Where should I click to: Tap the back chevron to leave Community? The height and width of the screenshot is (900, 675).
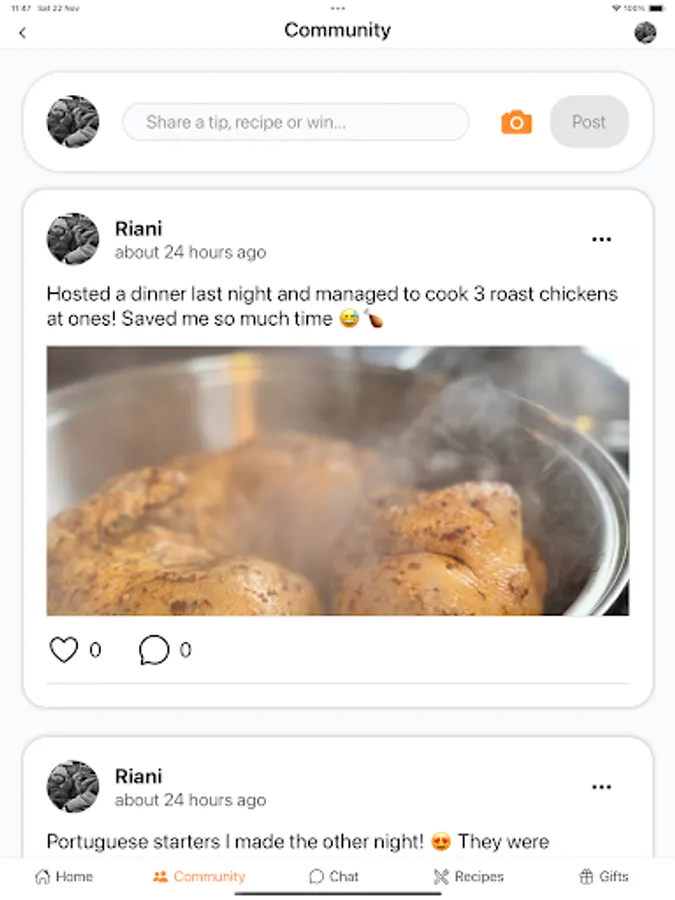tap(22, 32)
